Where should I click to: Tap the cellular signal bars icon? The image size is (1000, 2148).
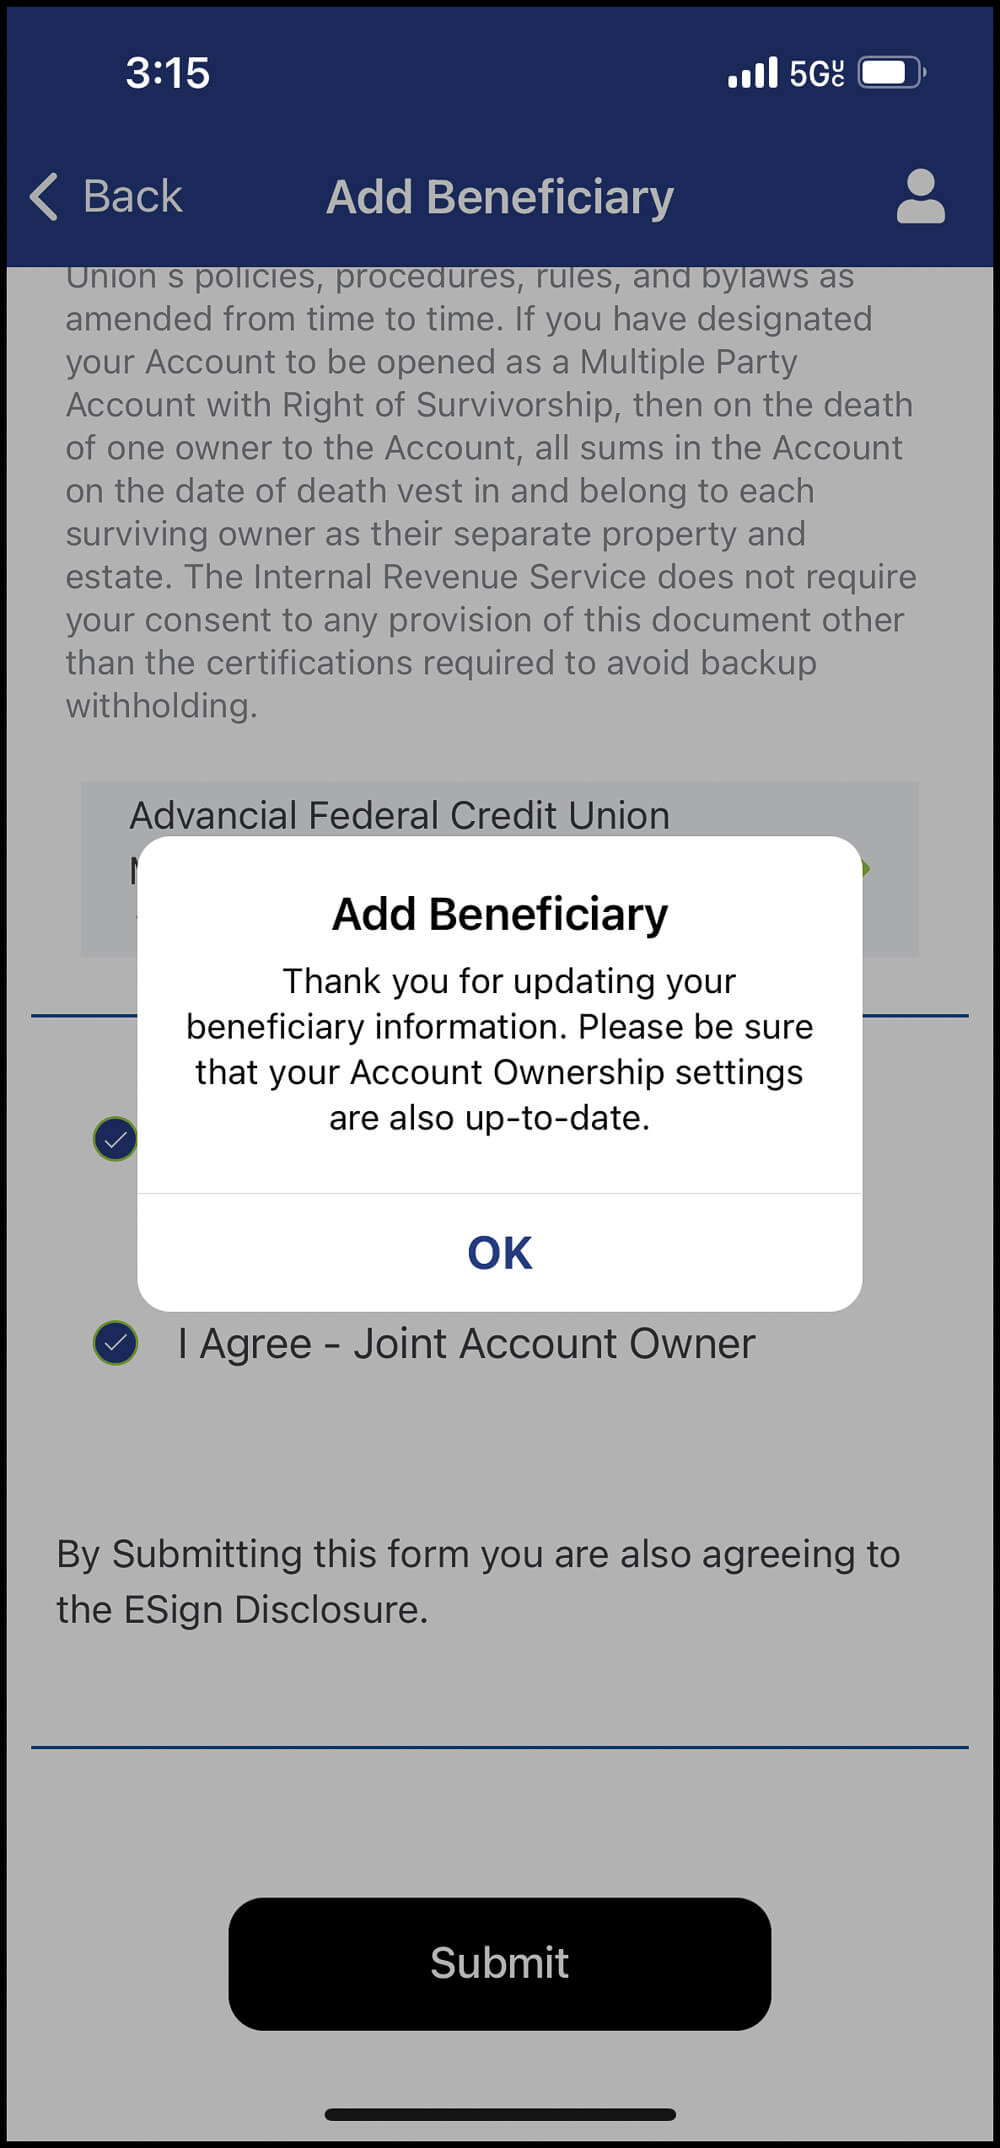752,73
